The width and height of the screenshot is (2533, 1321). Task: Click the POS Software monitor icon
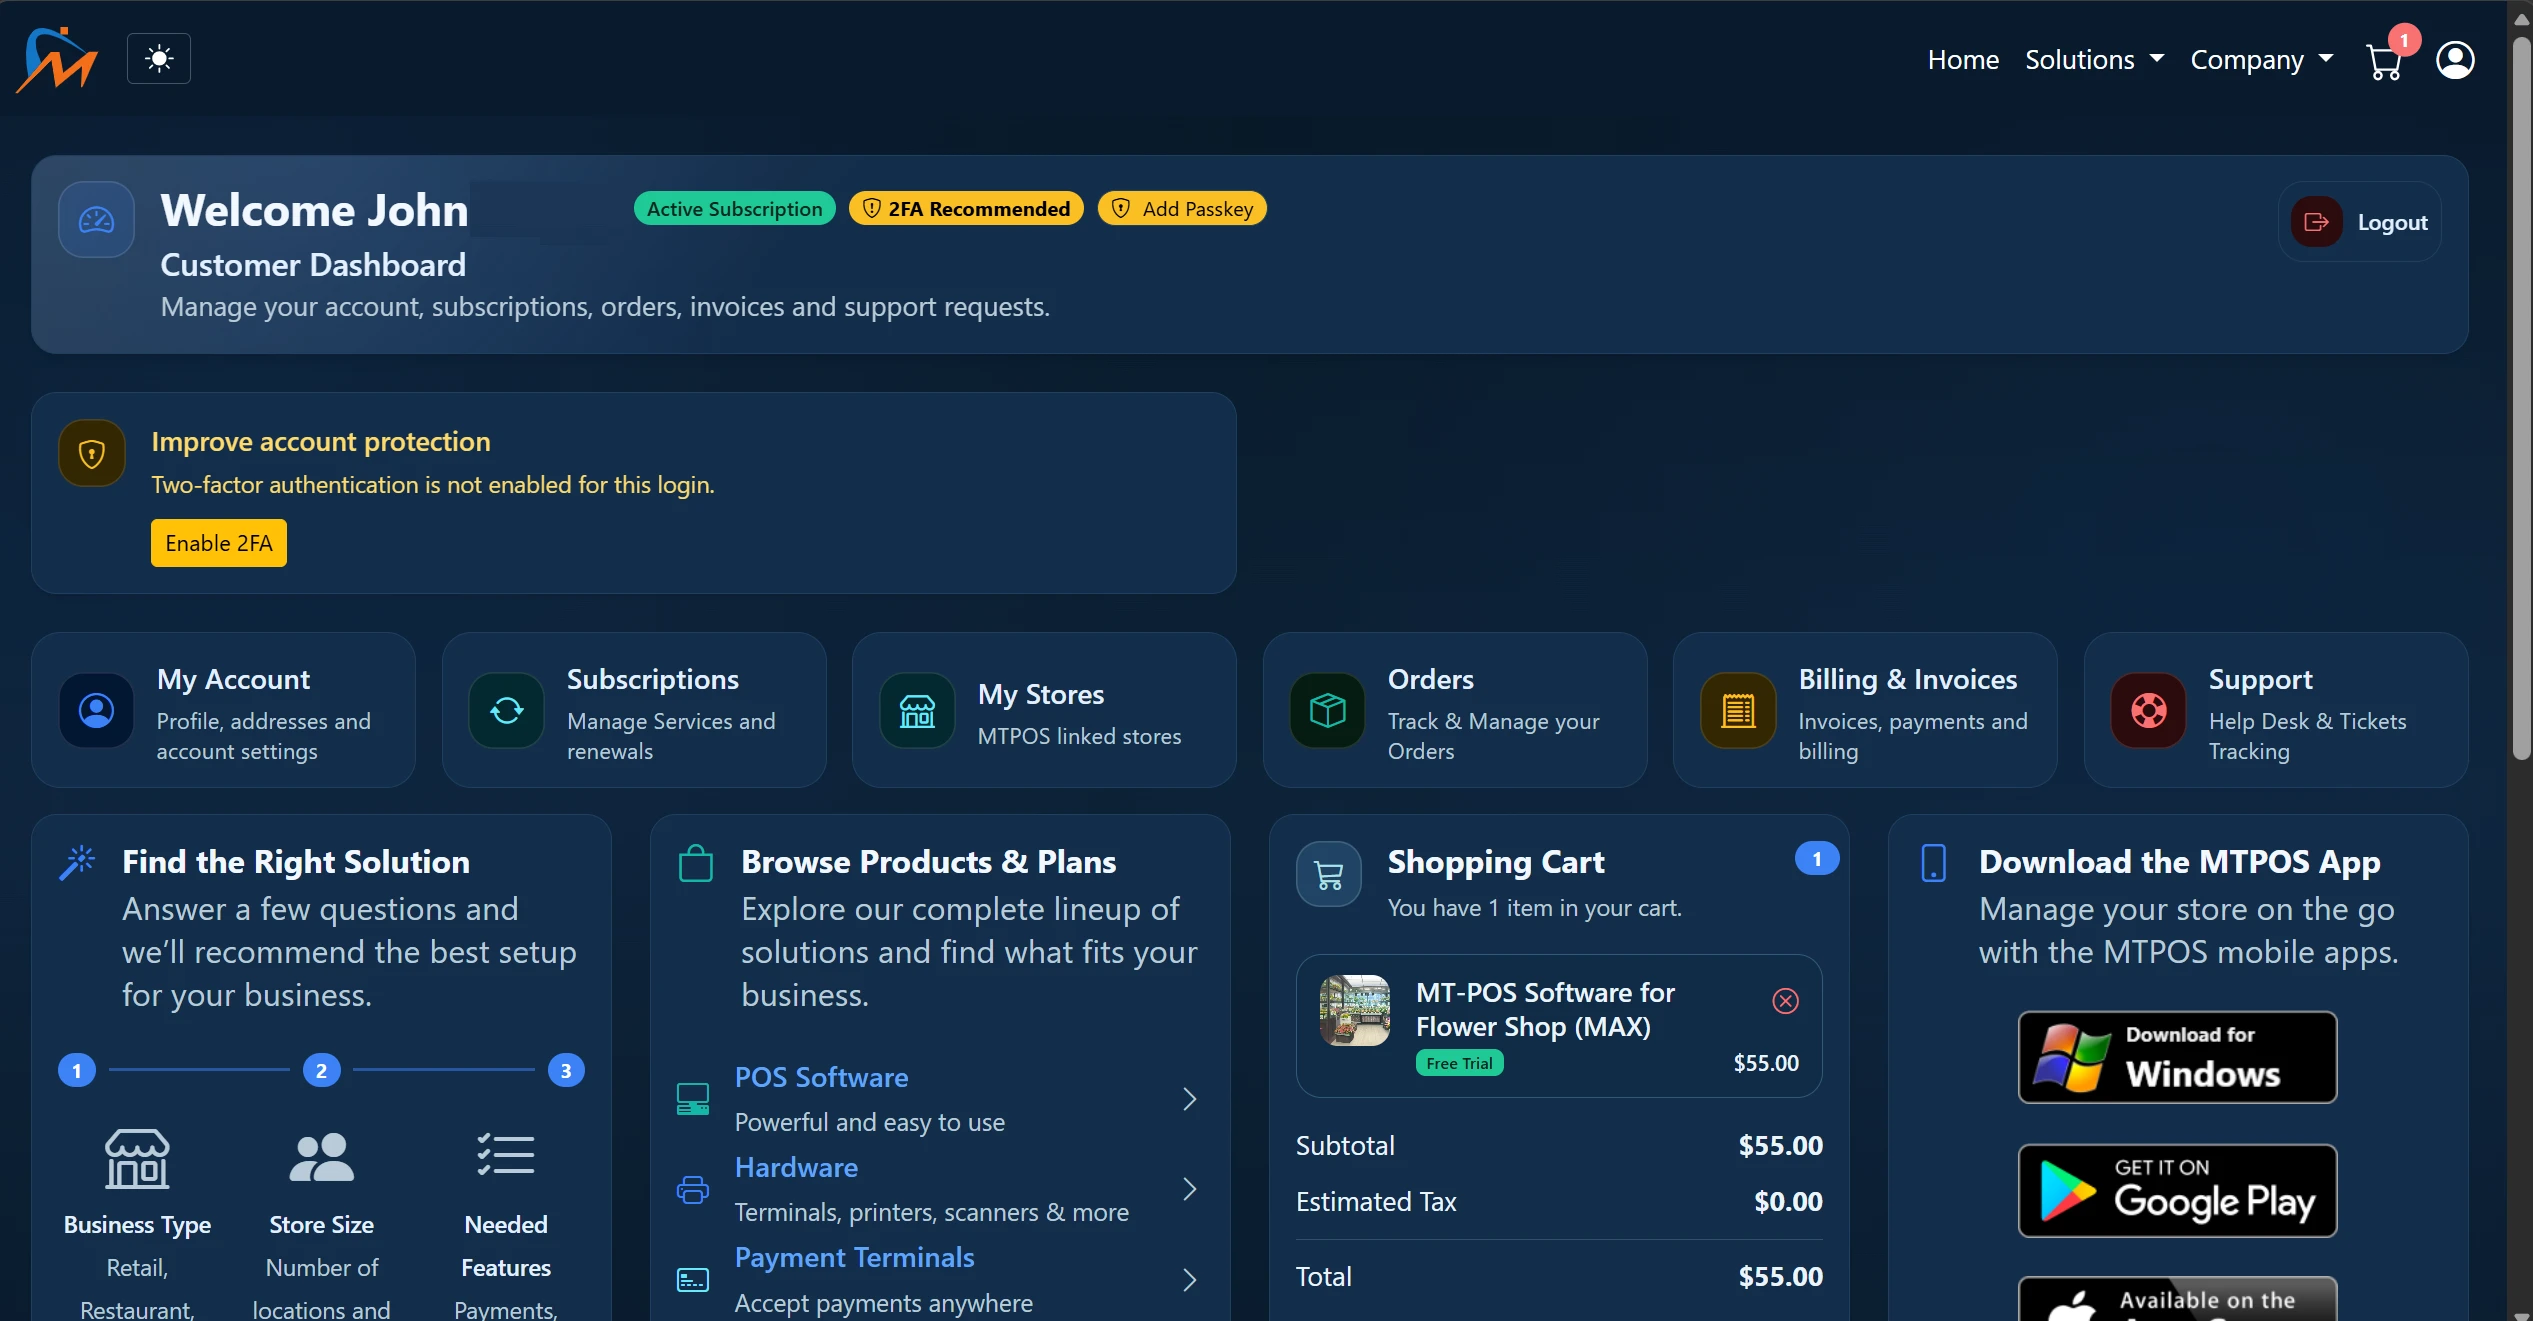click(693, 1099)
